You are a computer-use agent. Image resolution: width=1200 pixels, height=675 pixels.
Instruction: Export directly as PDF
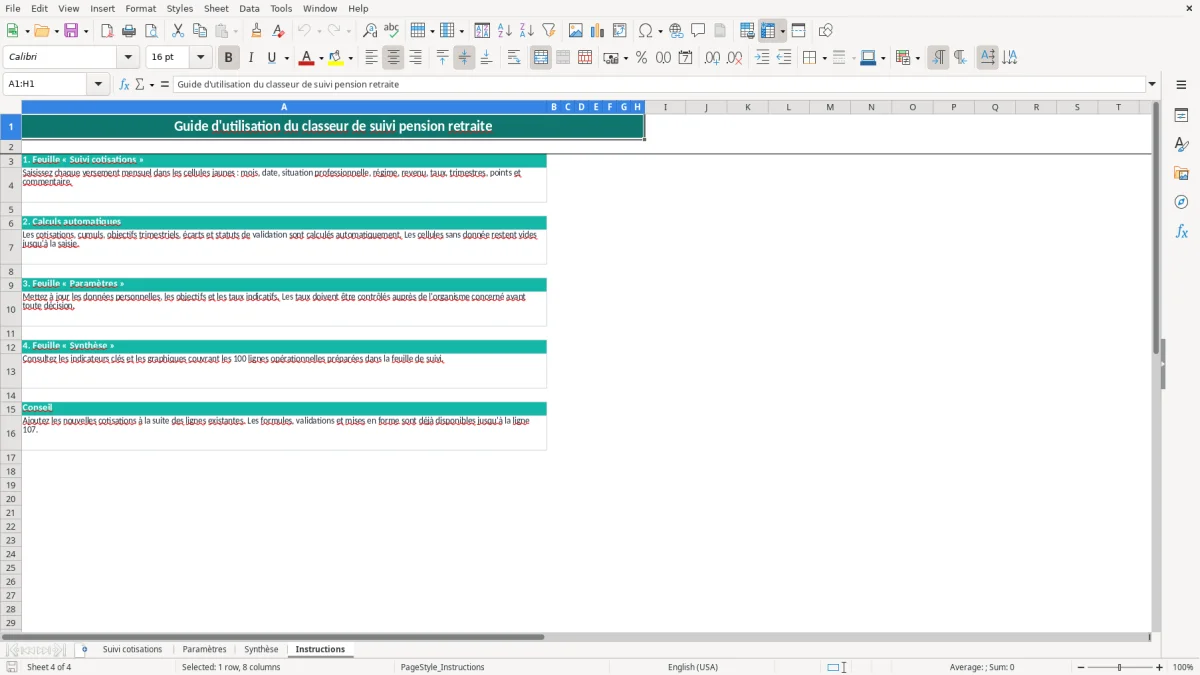coord(107,31)
